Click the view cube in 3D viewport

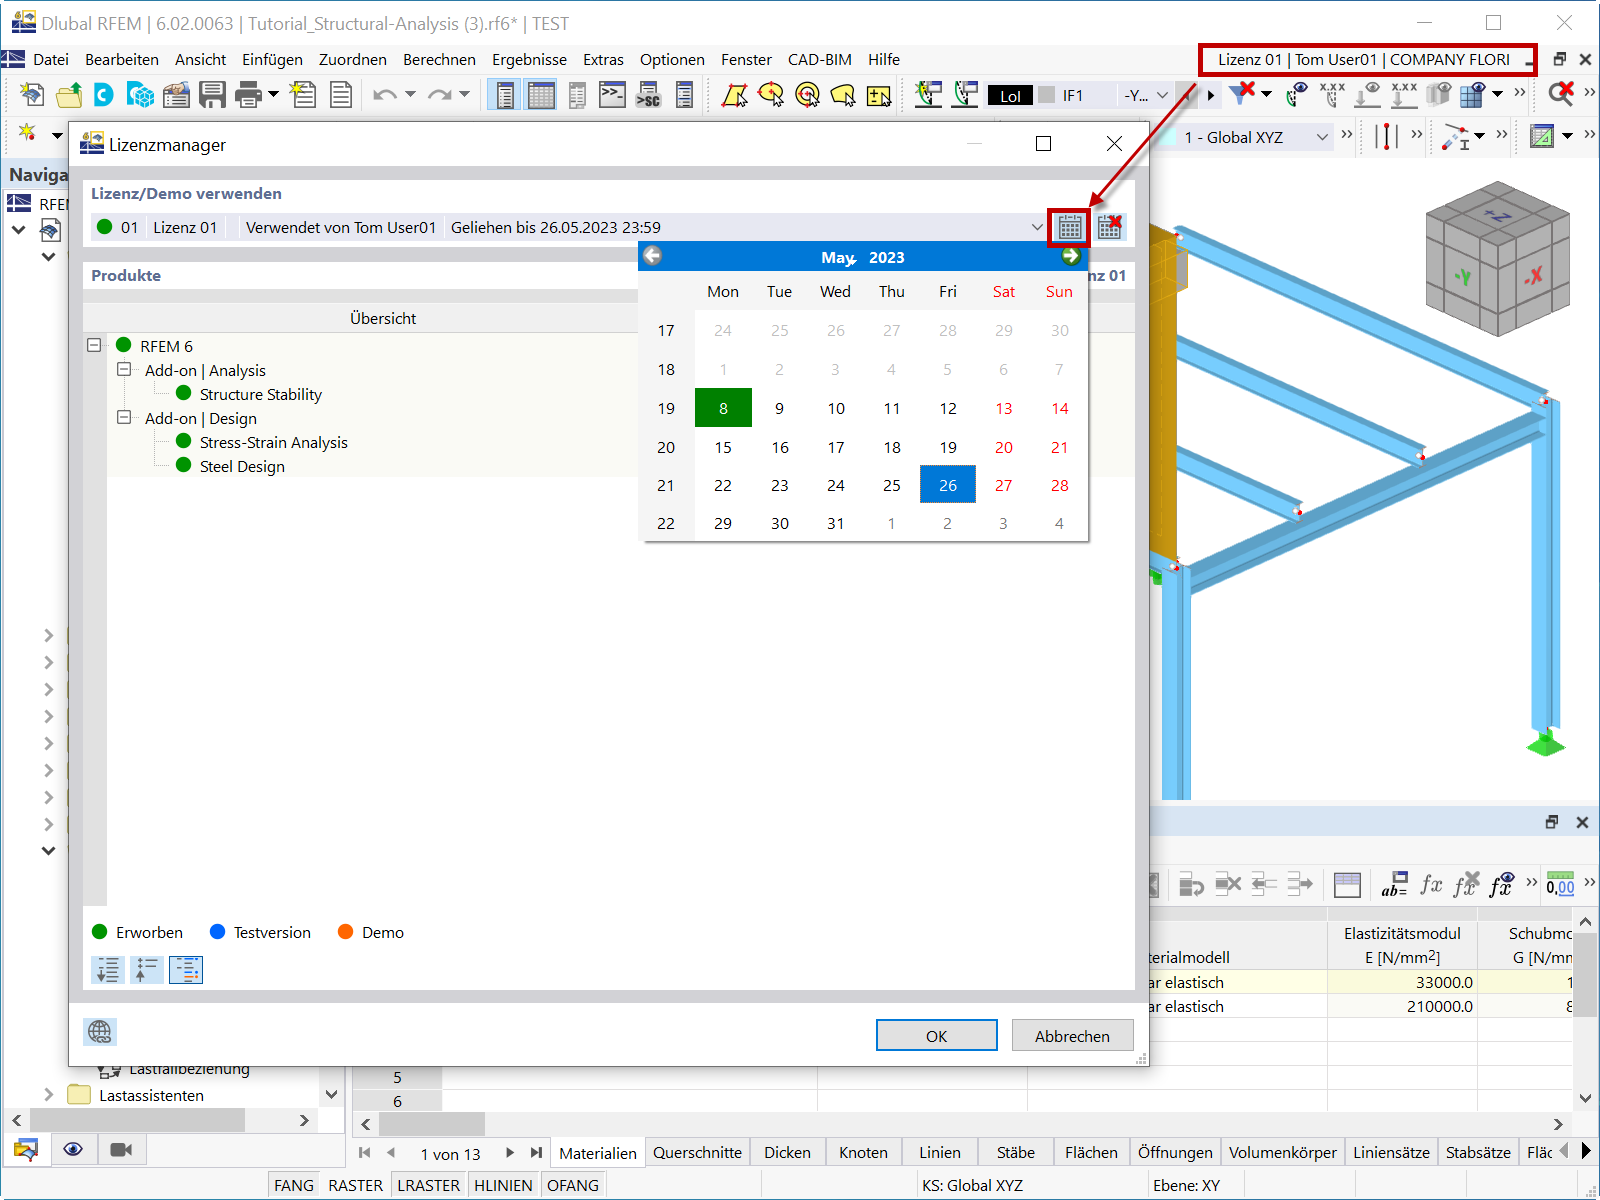coord(1497,260)
